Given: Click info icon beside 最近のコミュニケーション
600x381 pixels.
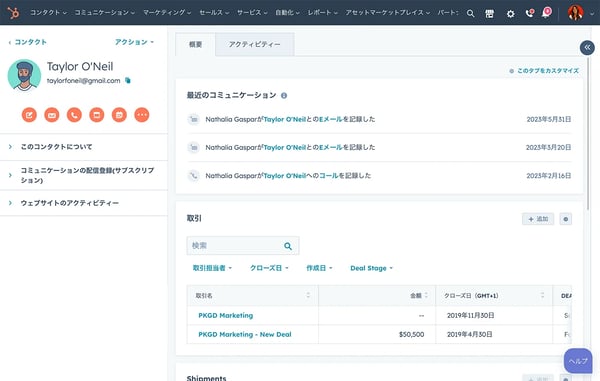Looking at the screenshot, I should pyautogui.click(x=284, y=96).
